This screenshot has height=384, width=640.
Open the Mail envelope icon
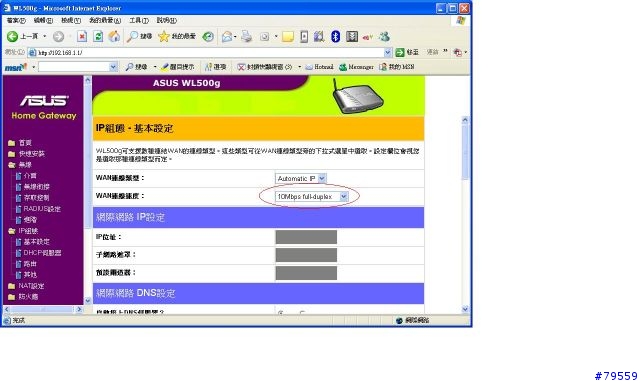[227, 37]
